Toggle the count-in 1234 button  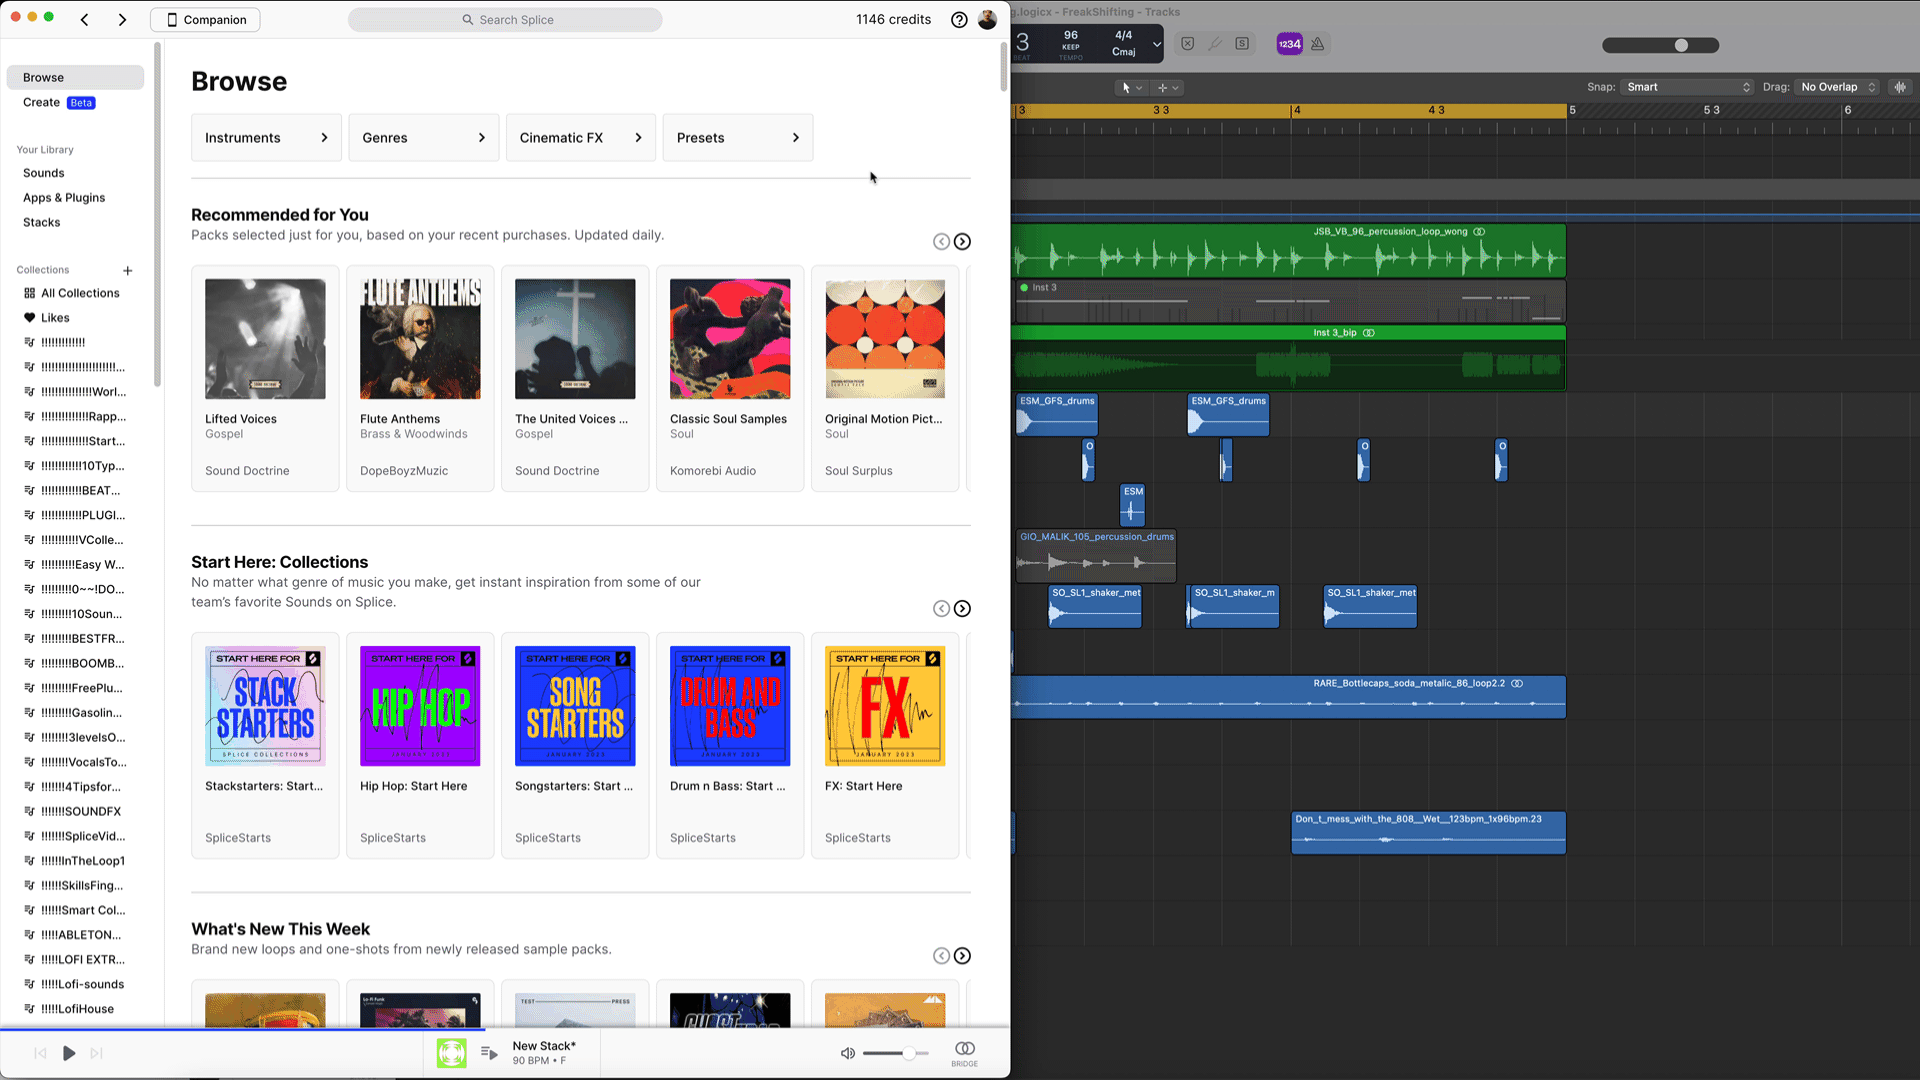(1289, 44)
